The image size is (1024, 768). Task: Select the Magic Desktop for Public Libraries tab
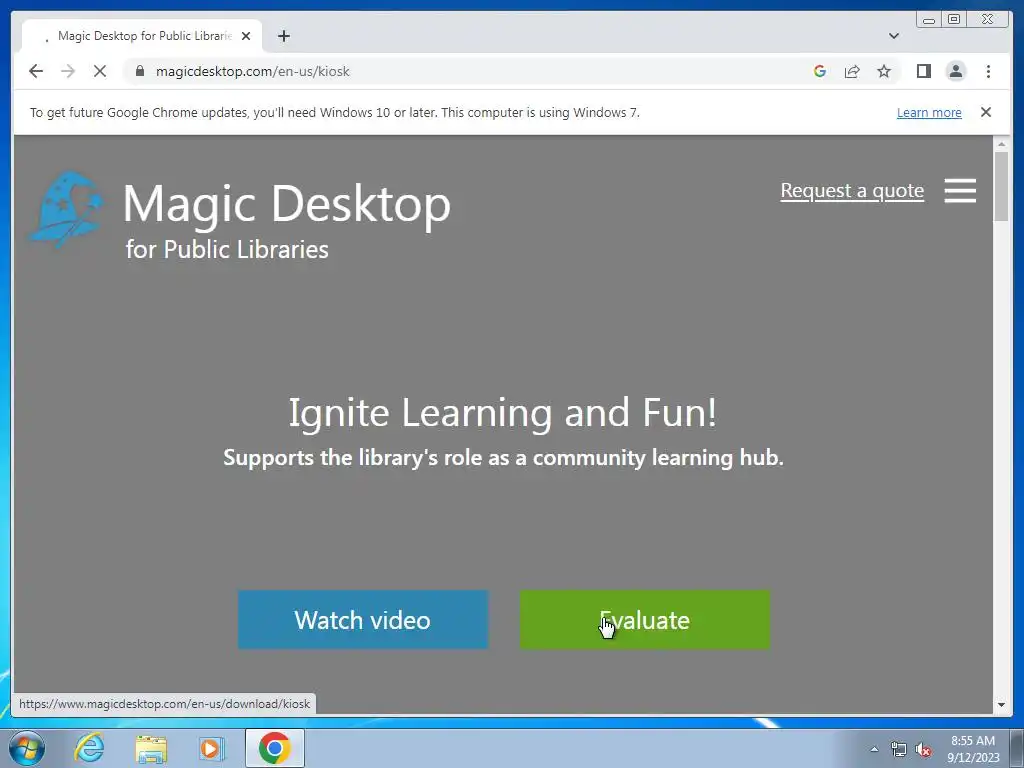[x=142, y=36]
